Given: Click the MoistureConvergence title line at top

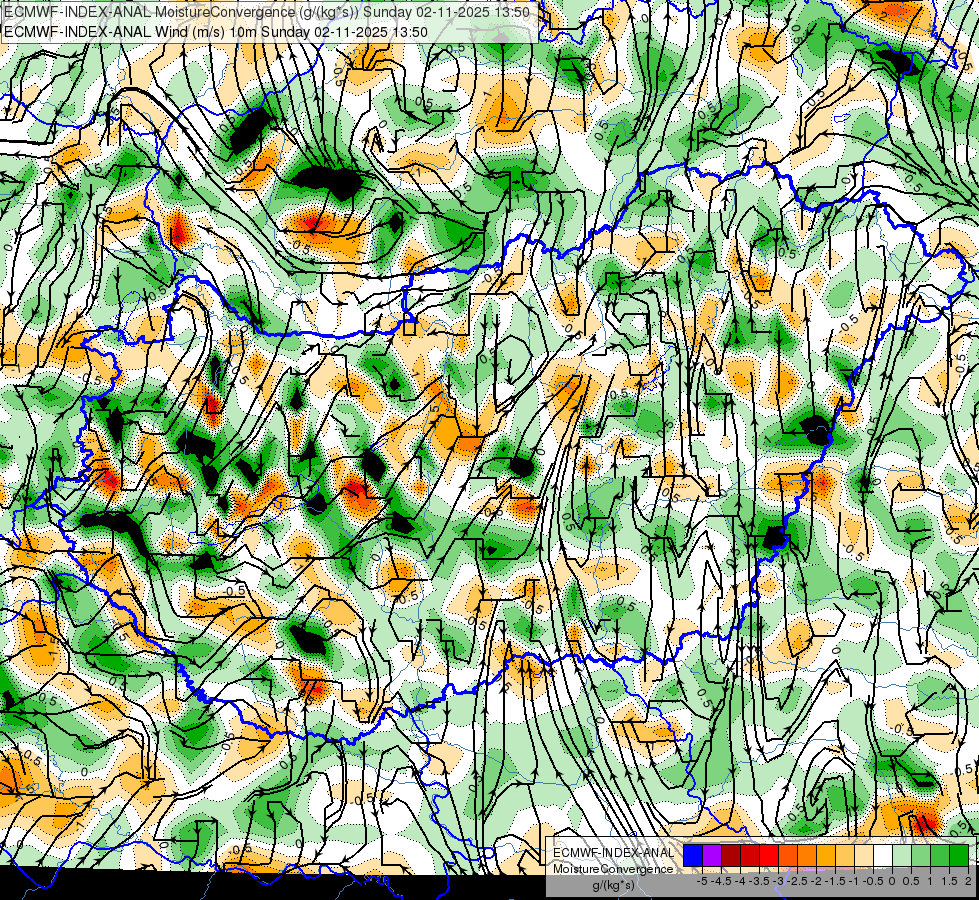Looking at the screenshot, I should click(267, 12).
